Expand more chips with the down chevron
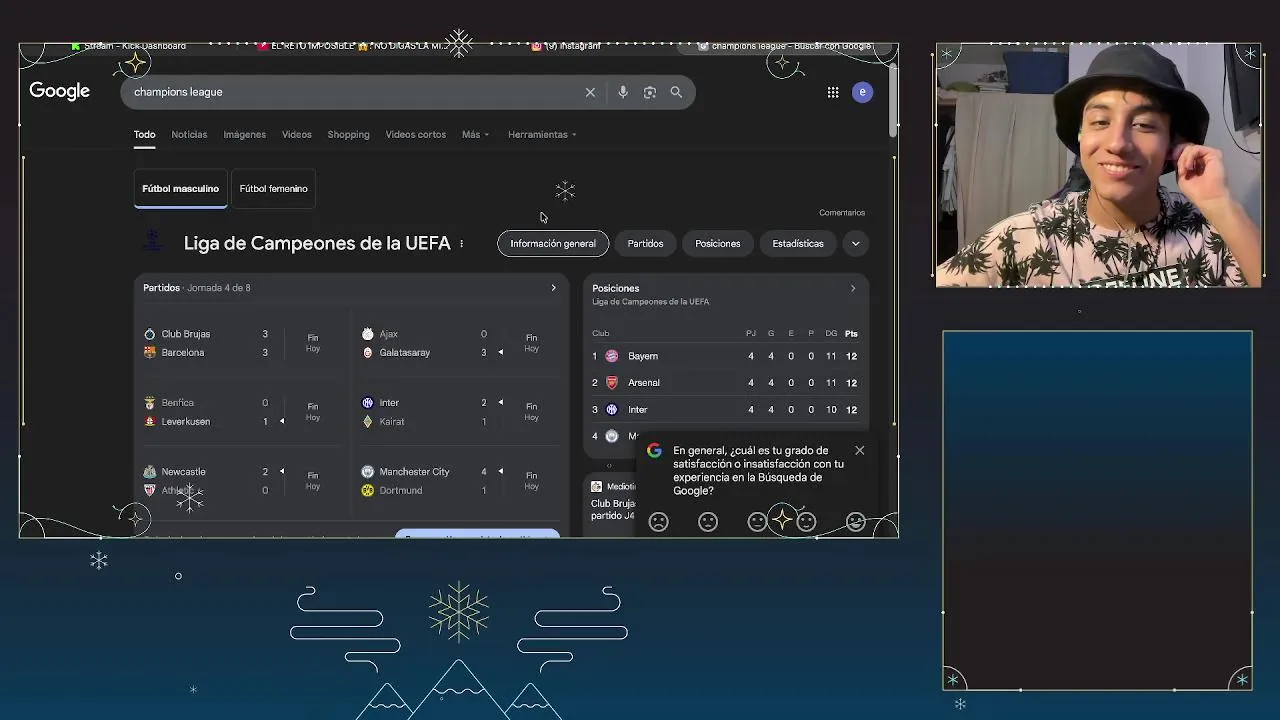Screen dimensions: 1280x720 [855, 243]
